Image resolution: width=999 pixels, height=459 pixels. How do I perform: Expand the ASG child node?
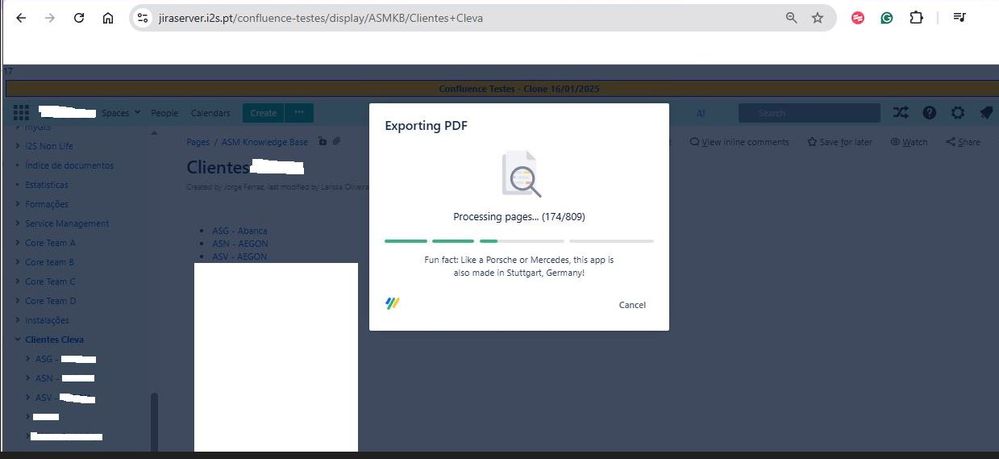28,359
